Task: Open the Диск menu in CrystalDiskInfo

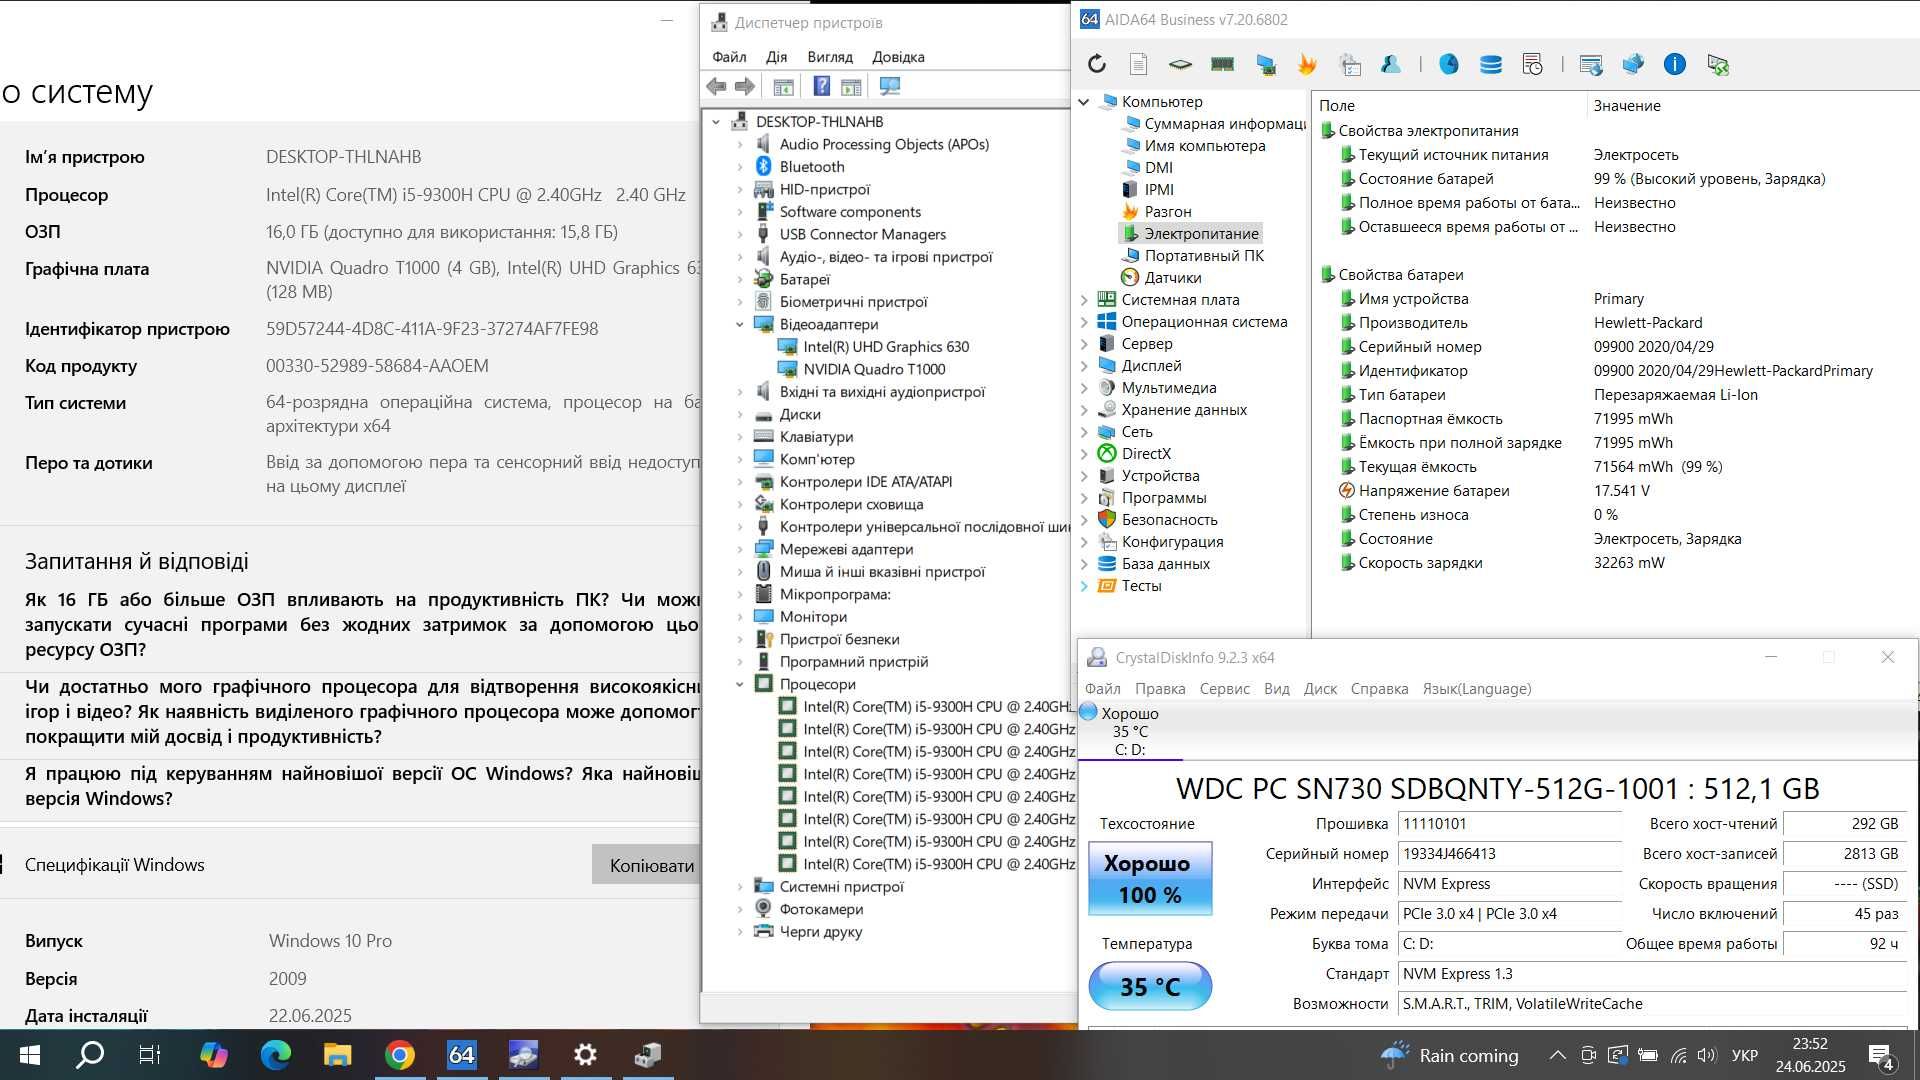Action: coord(1320,689)
